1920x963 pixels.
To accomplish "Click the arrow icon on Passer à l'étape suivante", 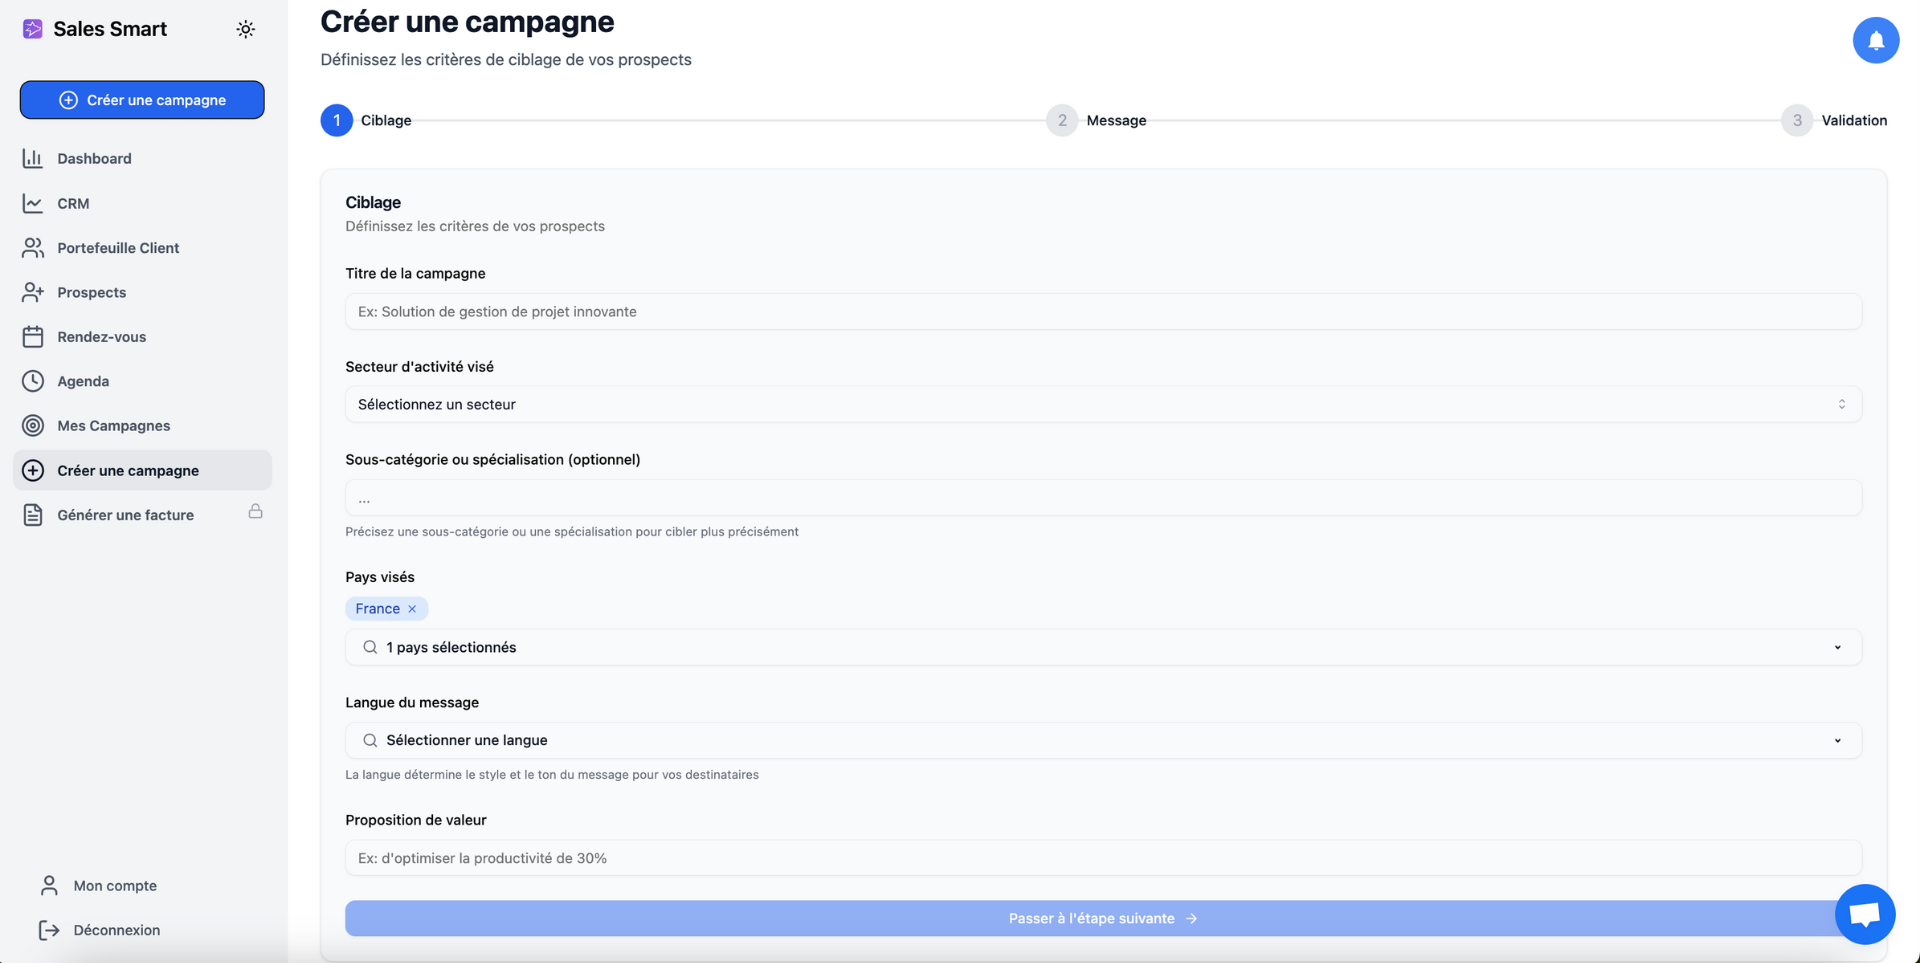I will point(1191,918).
